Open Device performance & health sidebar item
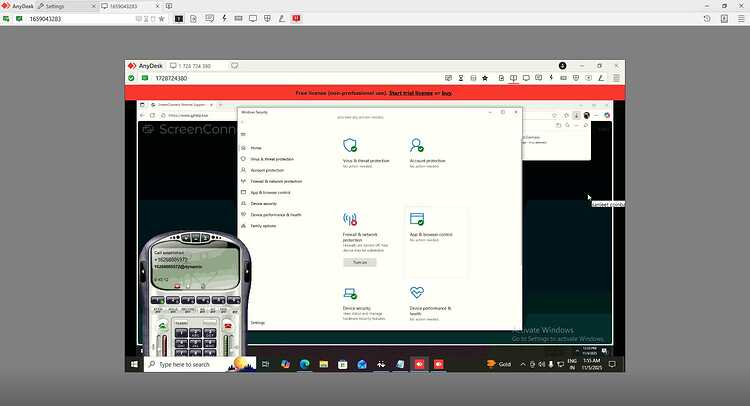Image resolution: width=750 pixels, height=406 pixels. click(276, 215)
